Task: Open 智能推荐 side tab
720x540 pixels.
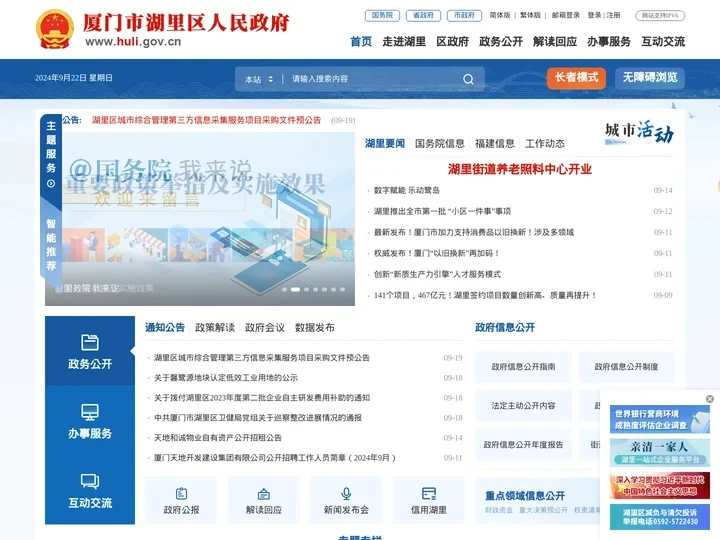Action: click(x=51, y=245)
